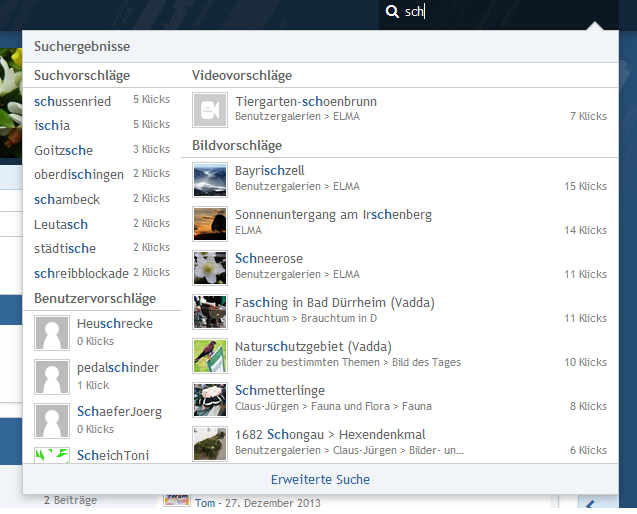Open user pedalschinder profile name
Viewport: 637px width, 514px height.
pos(118,368)
